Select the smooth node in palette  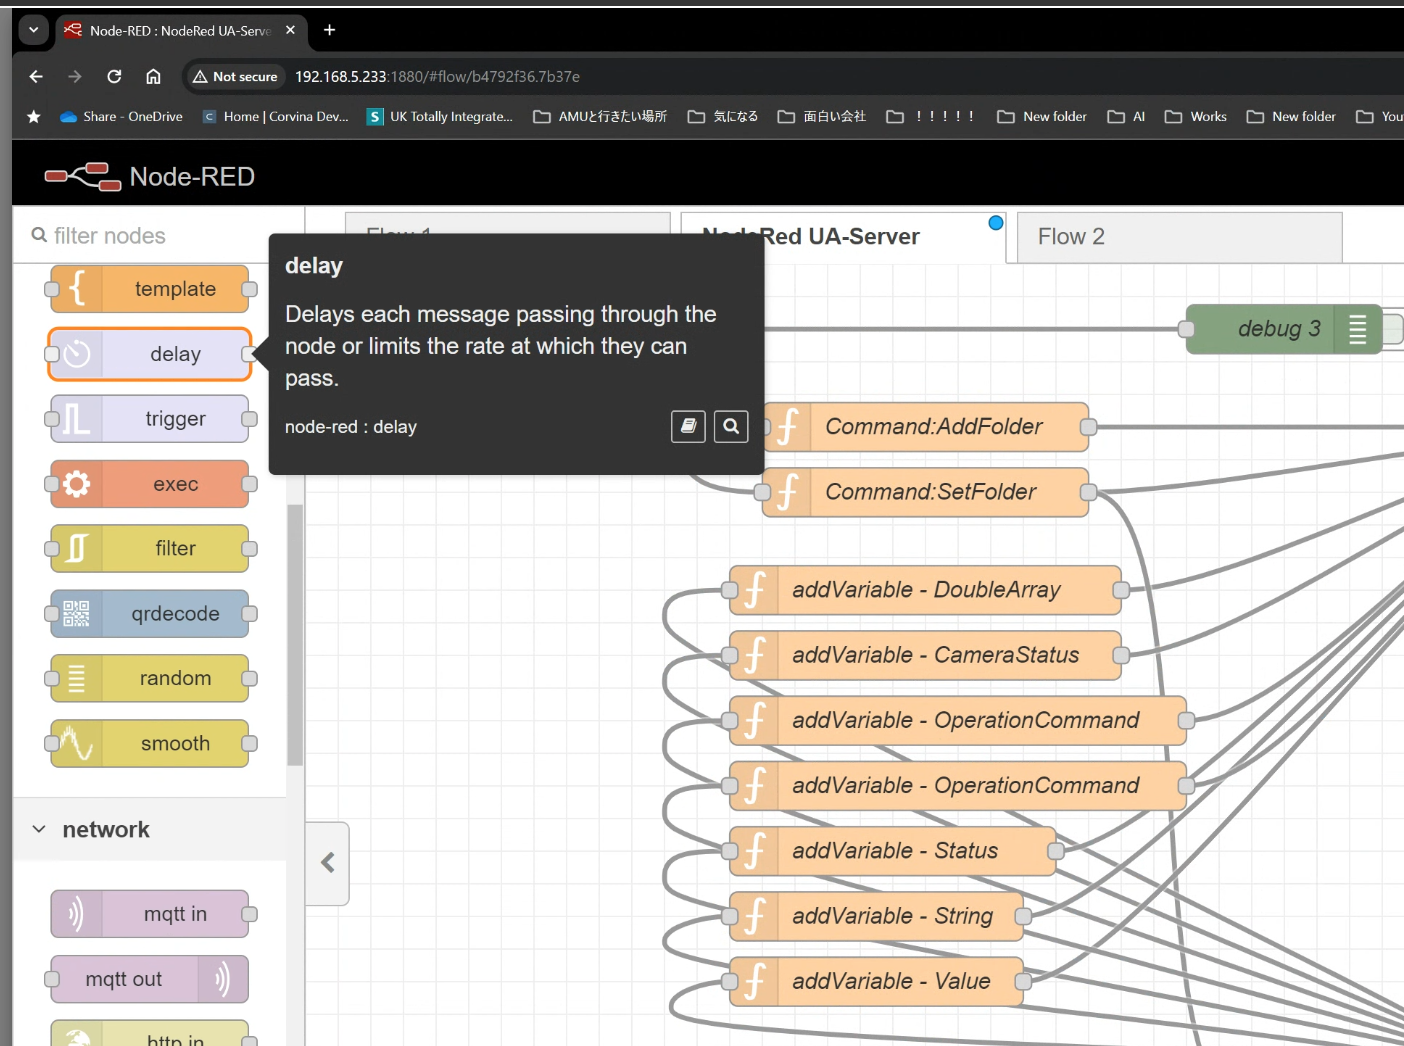150,743
